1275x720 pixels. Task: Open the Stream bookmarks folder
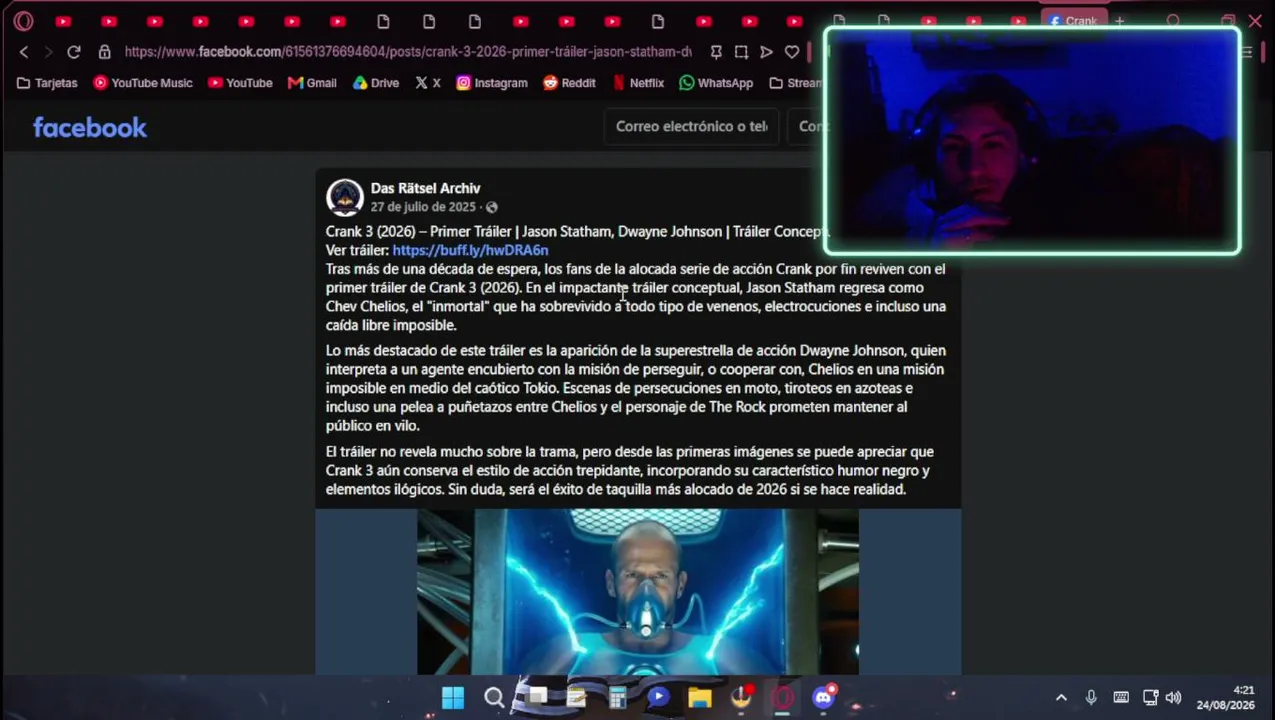pyautogui.click(x=795, y=83)
